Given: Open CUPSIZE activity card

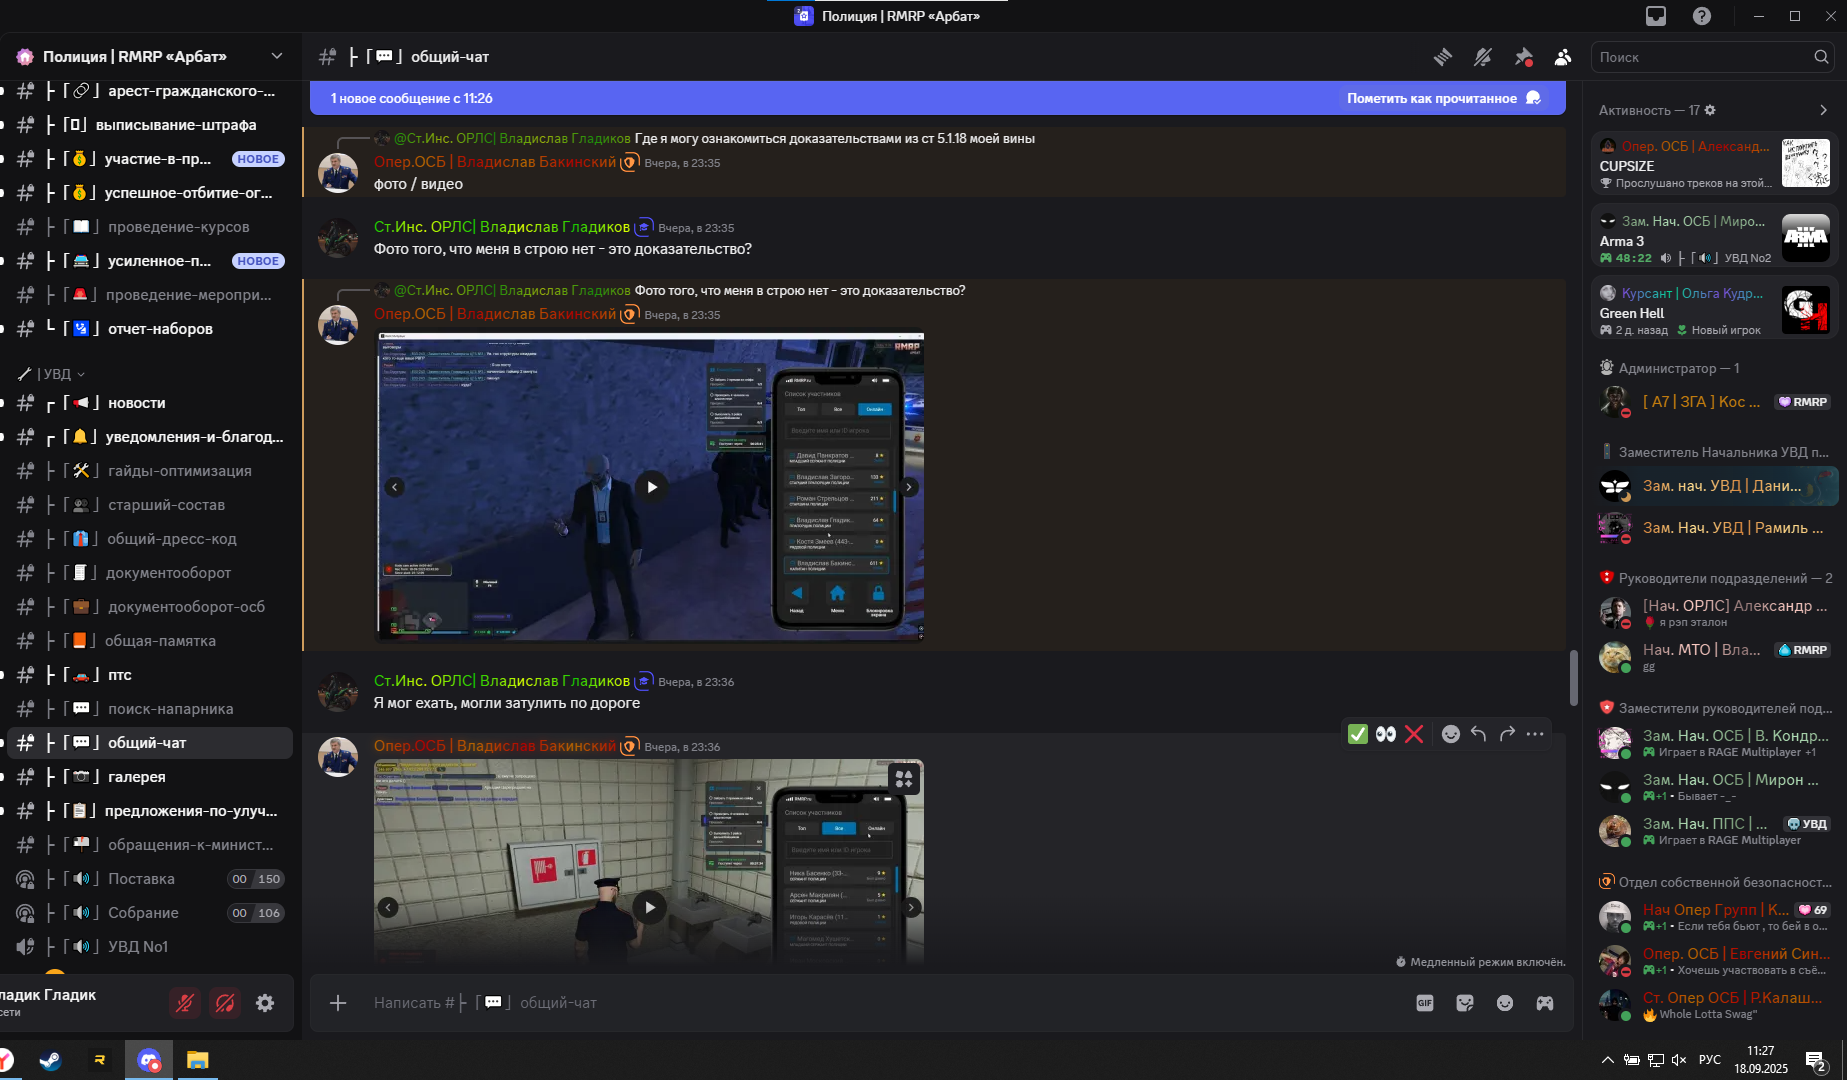Looking at the screenshot, I should (x=1715, y=164).
